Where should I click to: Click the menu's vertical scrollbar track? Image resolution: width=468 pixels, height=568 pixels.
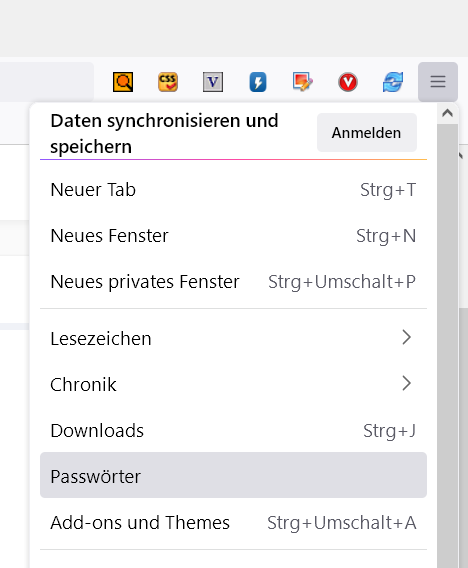coord(447,346)
